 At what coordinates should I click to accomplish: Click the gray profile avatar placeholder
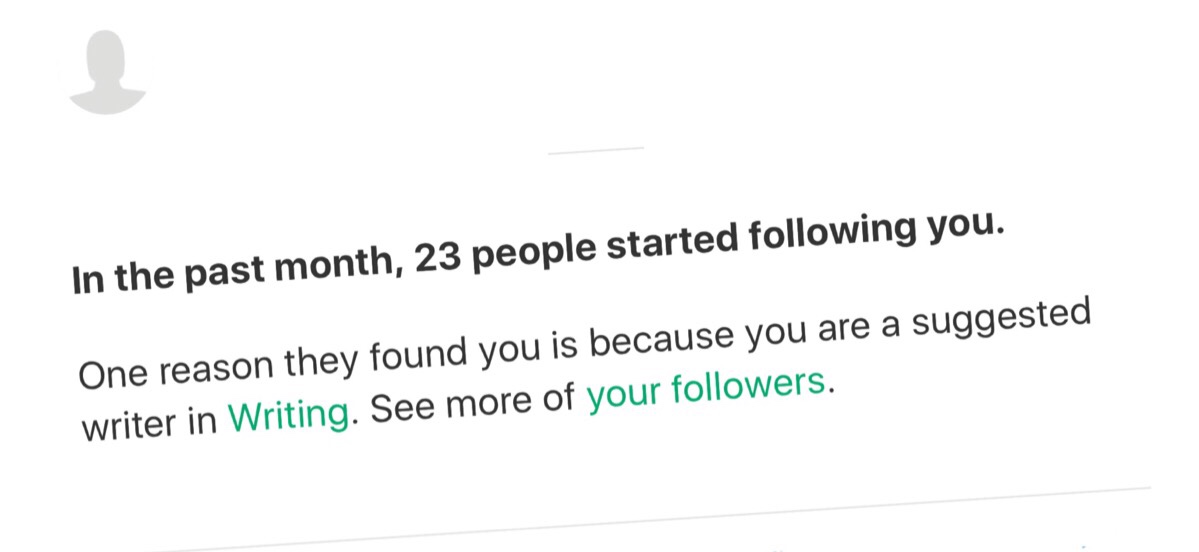click(x=108, y=73)
